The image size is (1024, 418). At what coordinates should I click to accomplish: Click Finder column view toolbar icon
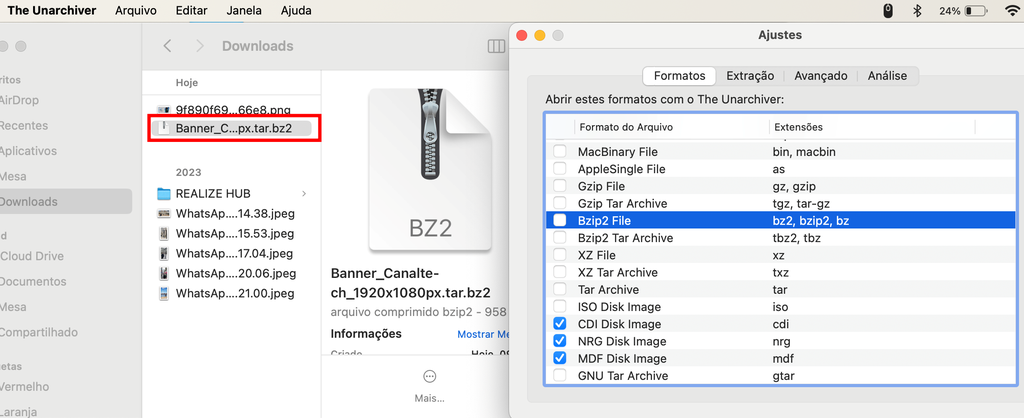pyautogui.click(x=496, y=46)
